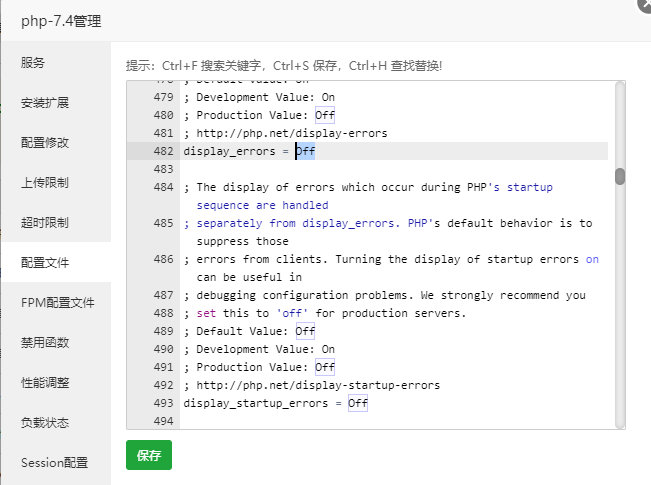The height and width of the screenshot is (485, 651).
Task: Close the php-7.4管理 dialog
Action: click(645, 4)
